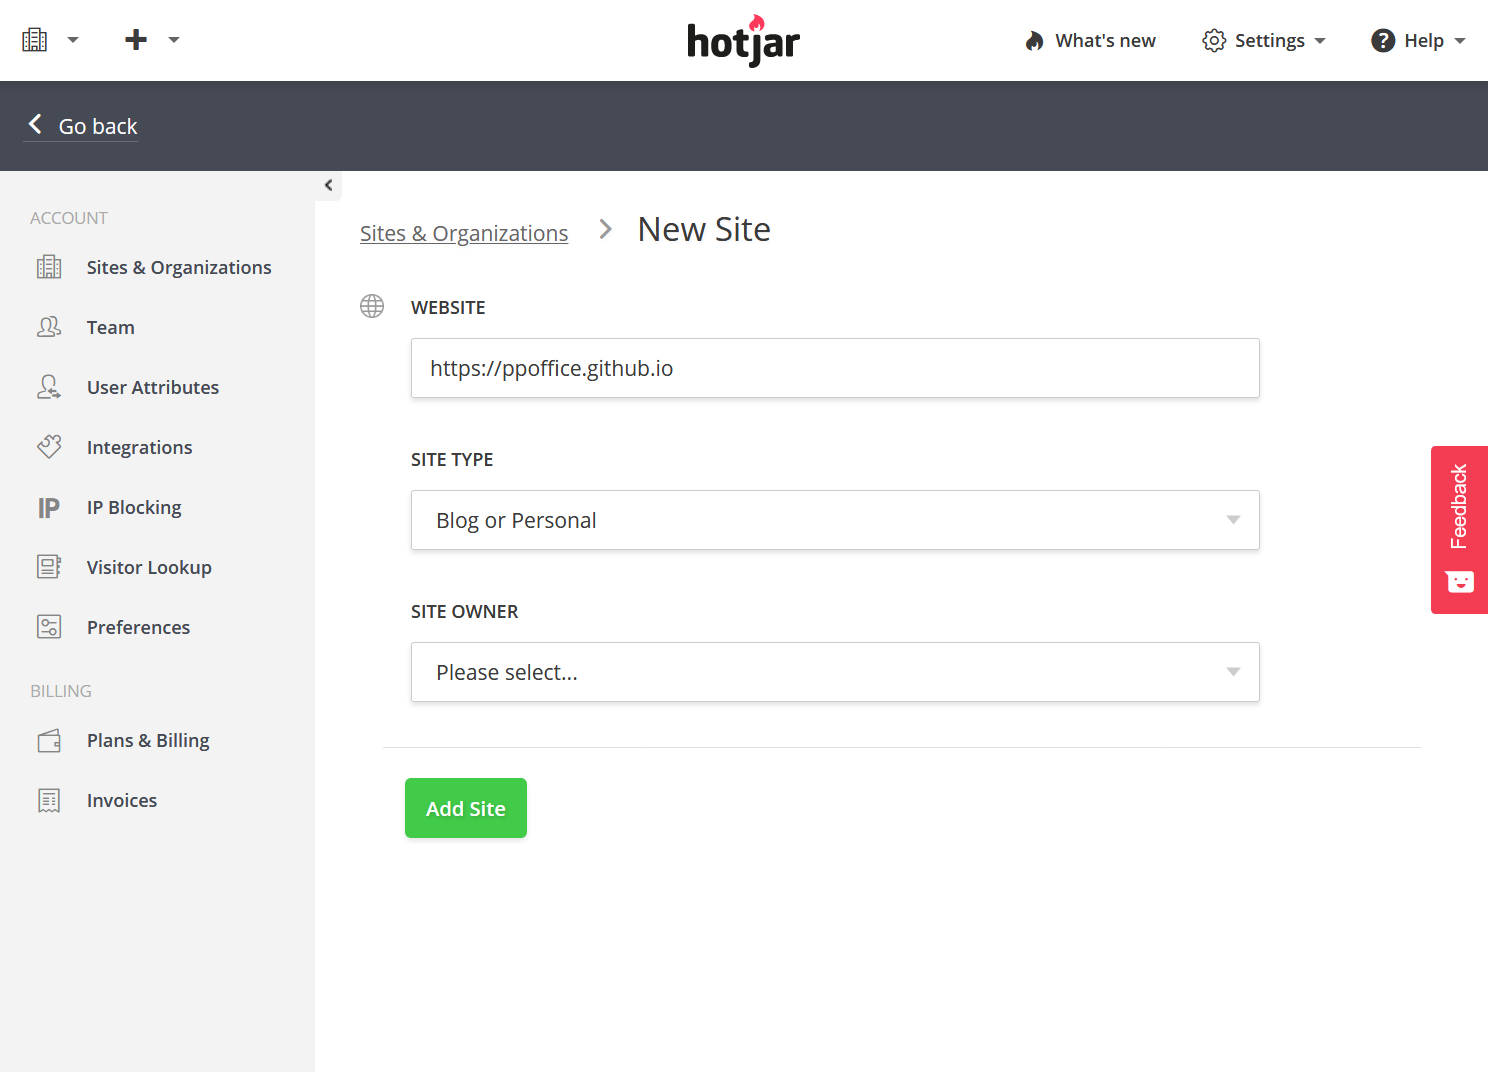
Task: Click the What's new flame icon
Action: coord(1034,41)
